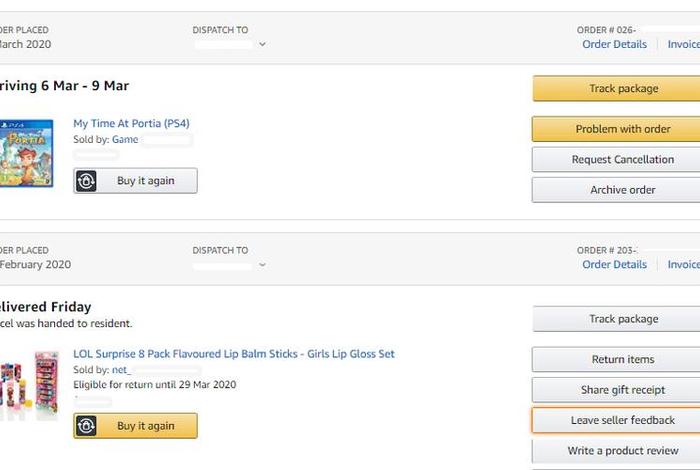Open Order Details for order 026
Screen dimensions: 700x470
point(614,44)
